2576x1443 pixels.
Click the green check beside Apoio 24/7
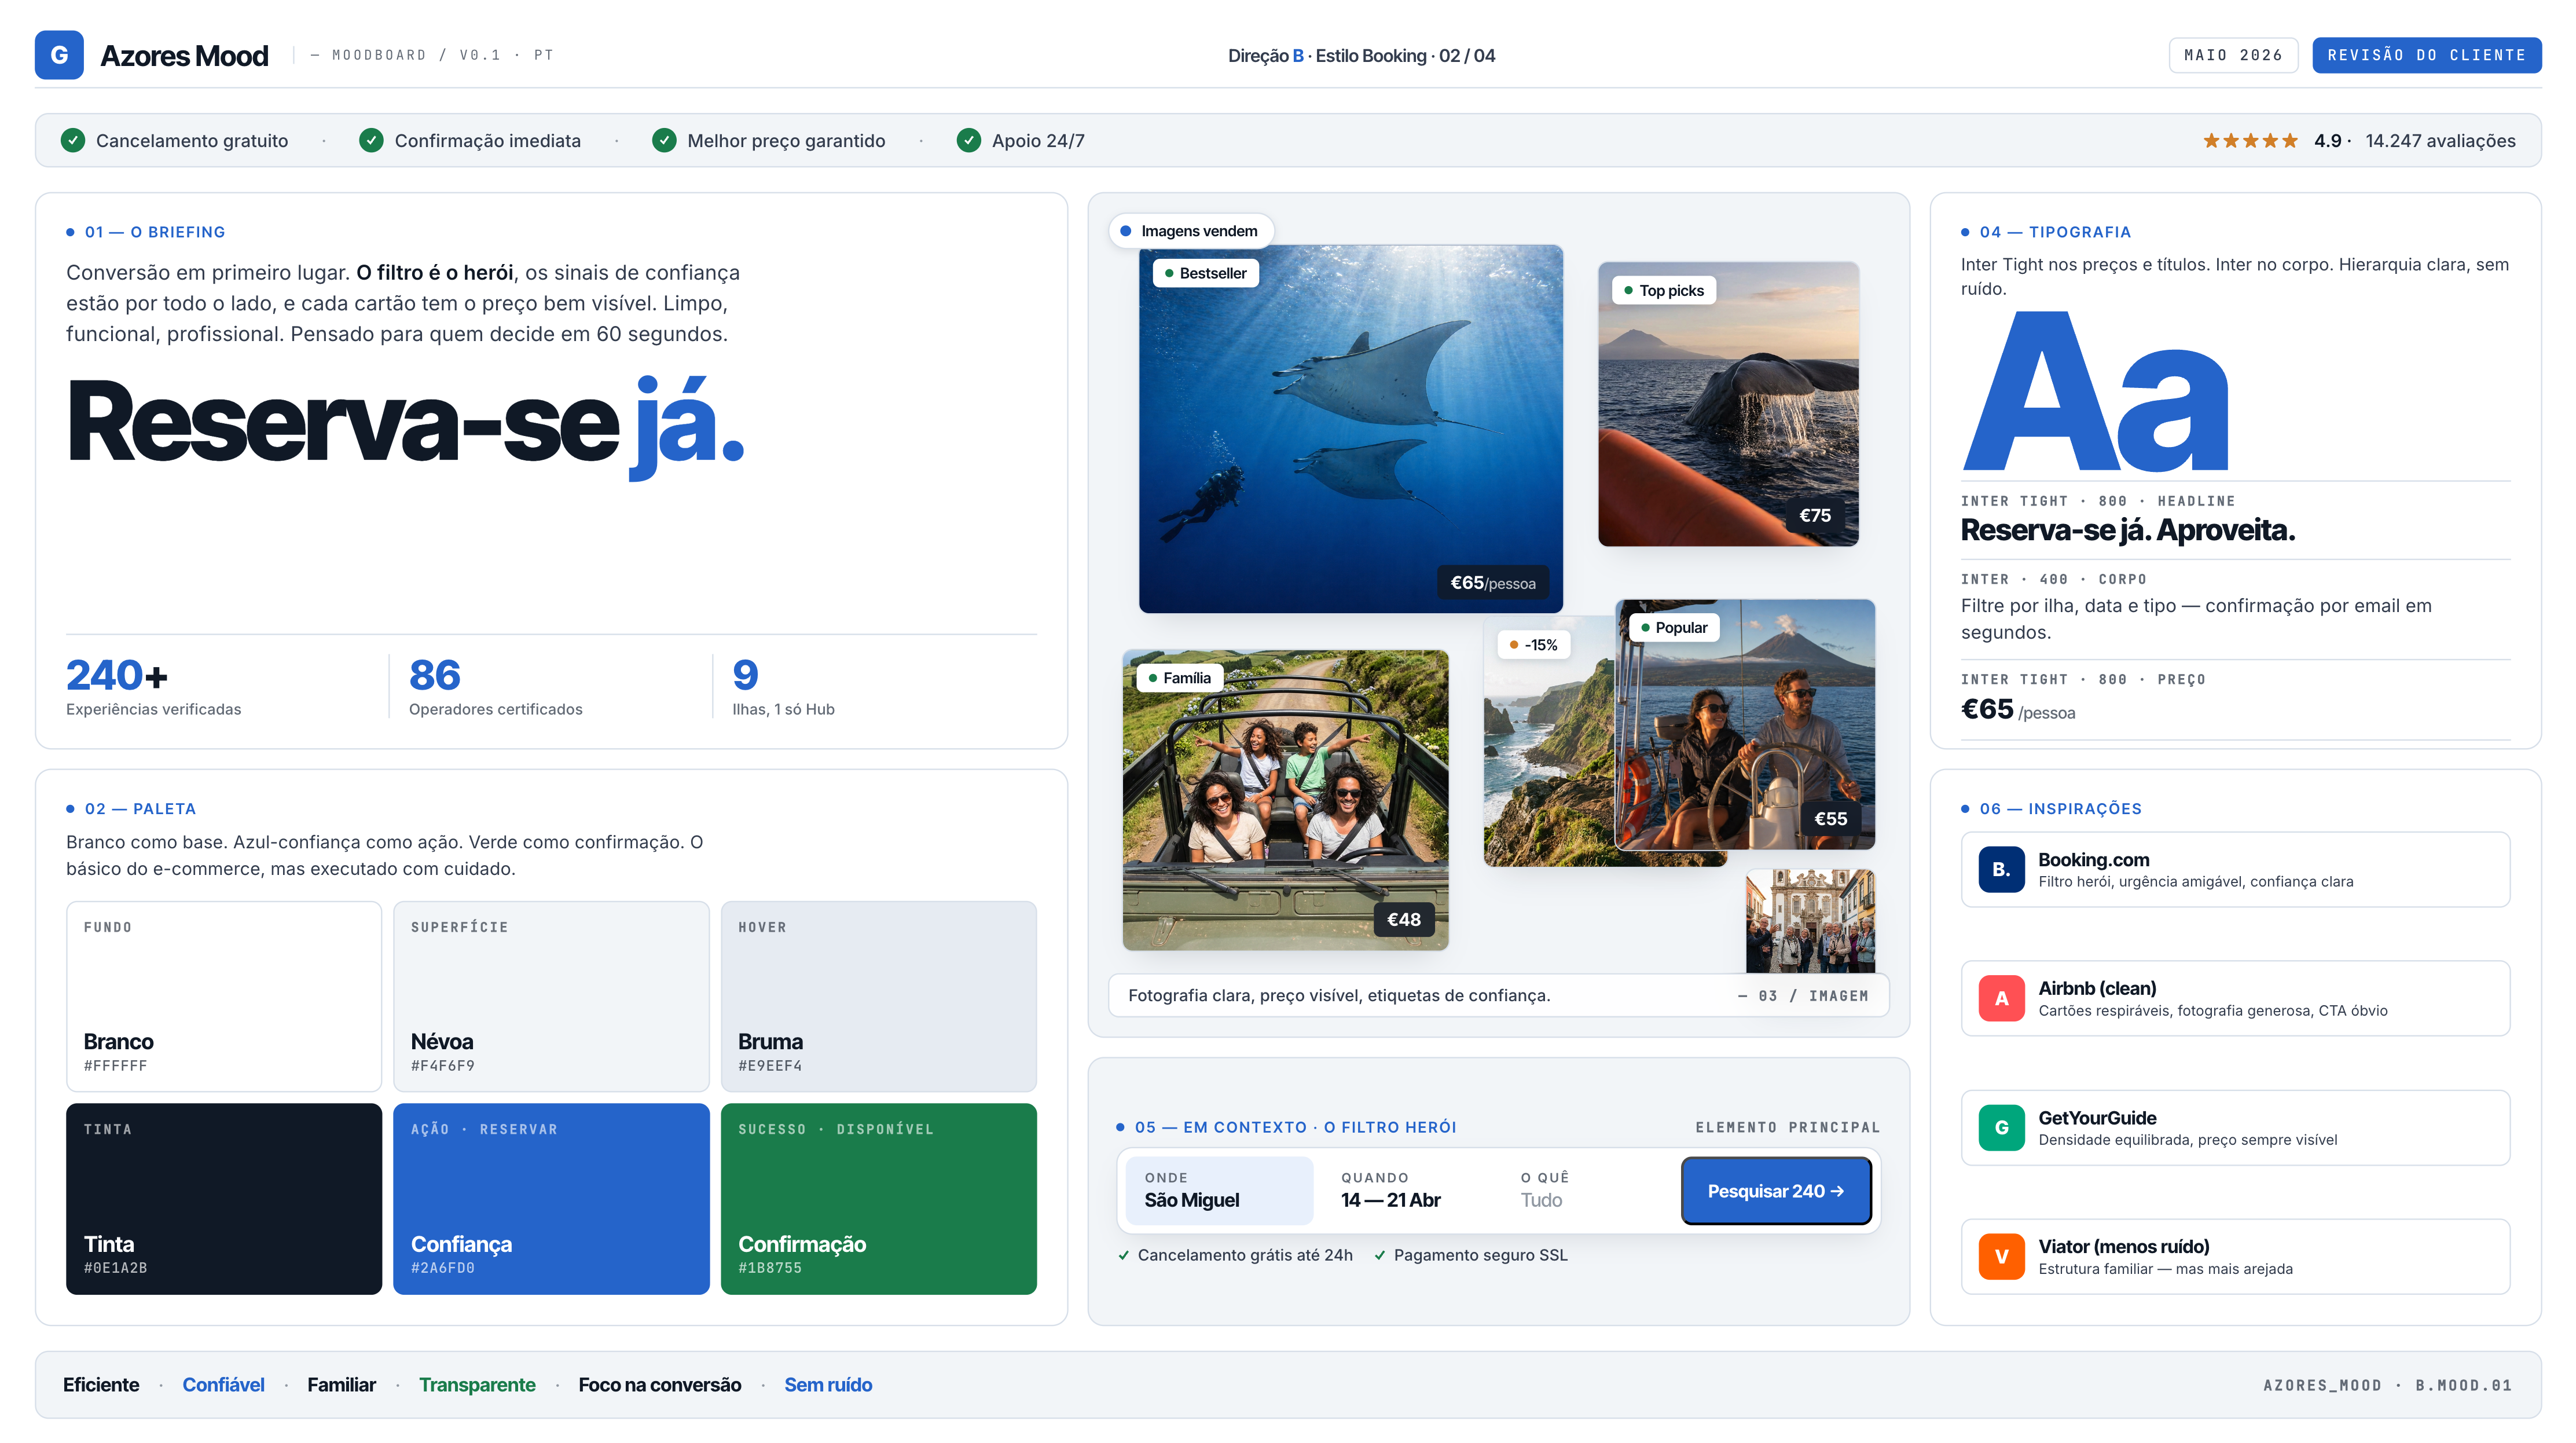coord(968,140)
